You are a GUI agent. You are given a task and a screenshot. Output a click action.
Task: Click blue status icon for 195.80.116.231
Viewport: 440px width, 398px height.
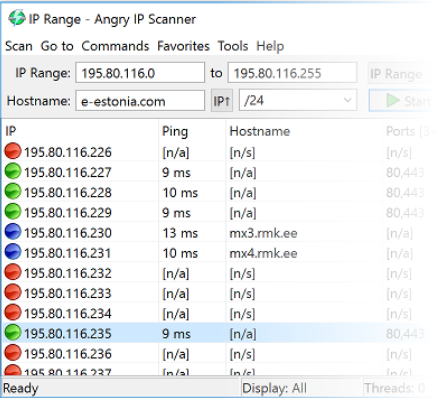pos(13,252)
